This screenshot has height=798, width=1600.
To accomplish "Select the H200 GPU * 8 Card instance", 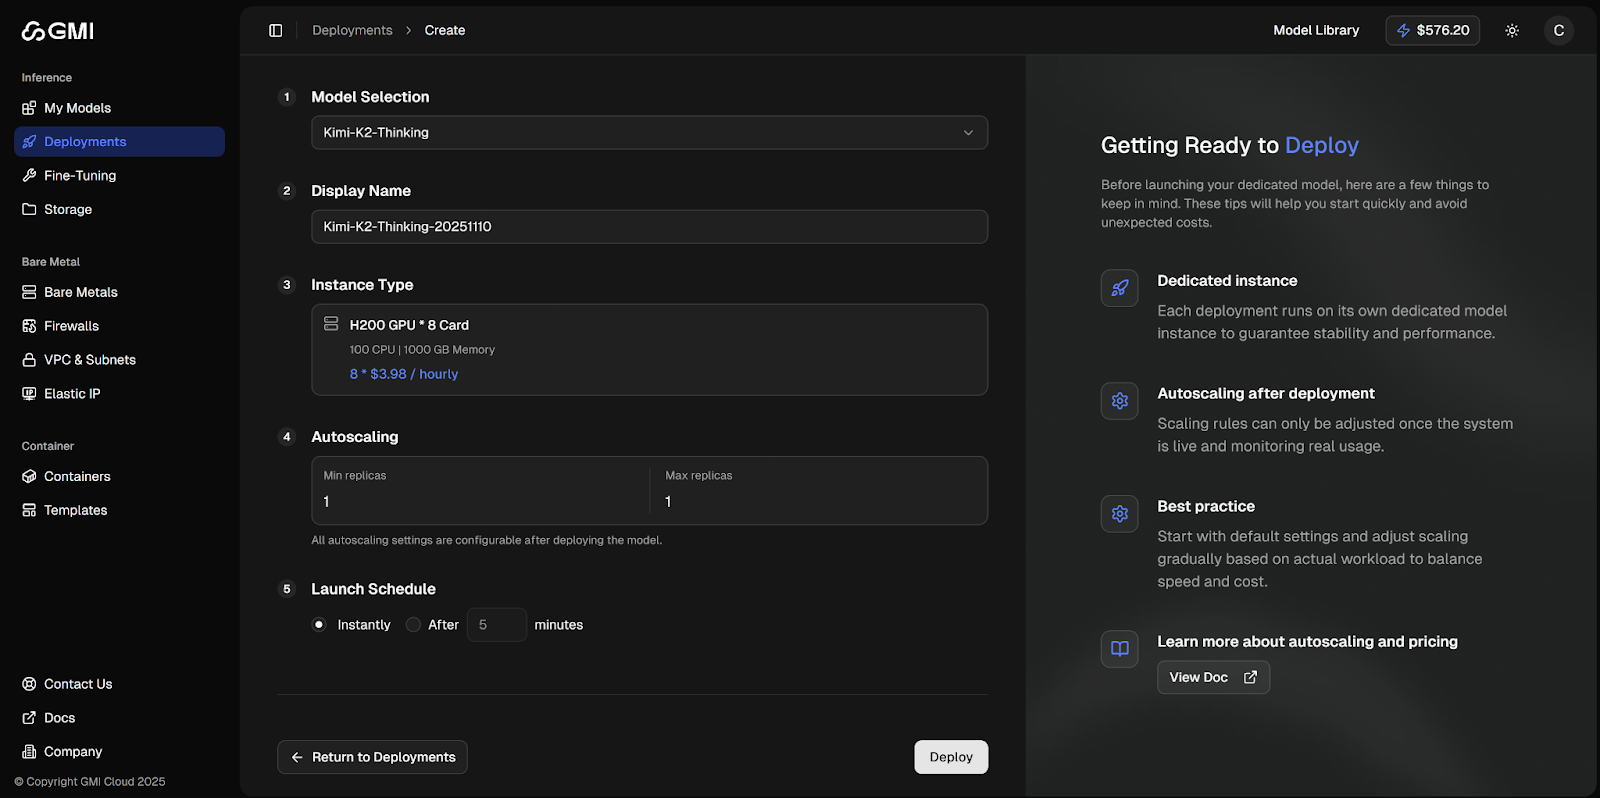I will coord(649,350).
